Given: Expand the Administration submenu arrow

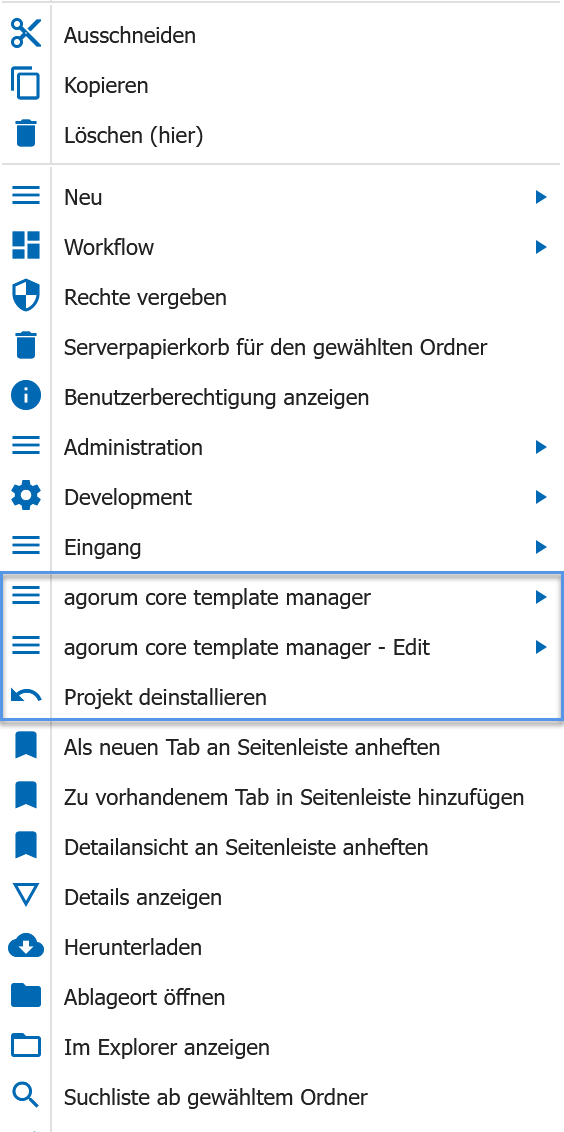Looking at the screenshot, I should [541, 447].
